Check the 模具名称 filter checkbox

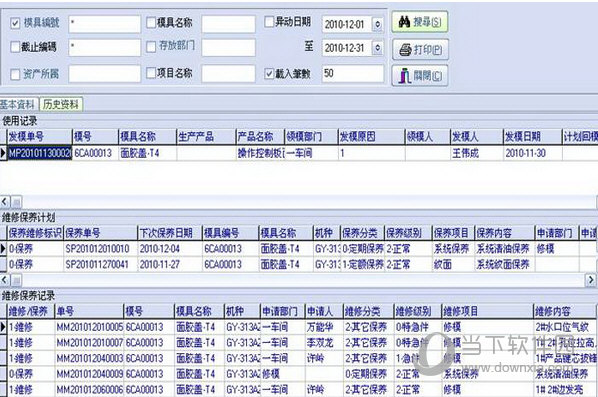click(151, 23)
